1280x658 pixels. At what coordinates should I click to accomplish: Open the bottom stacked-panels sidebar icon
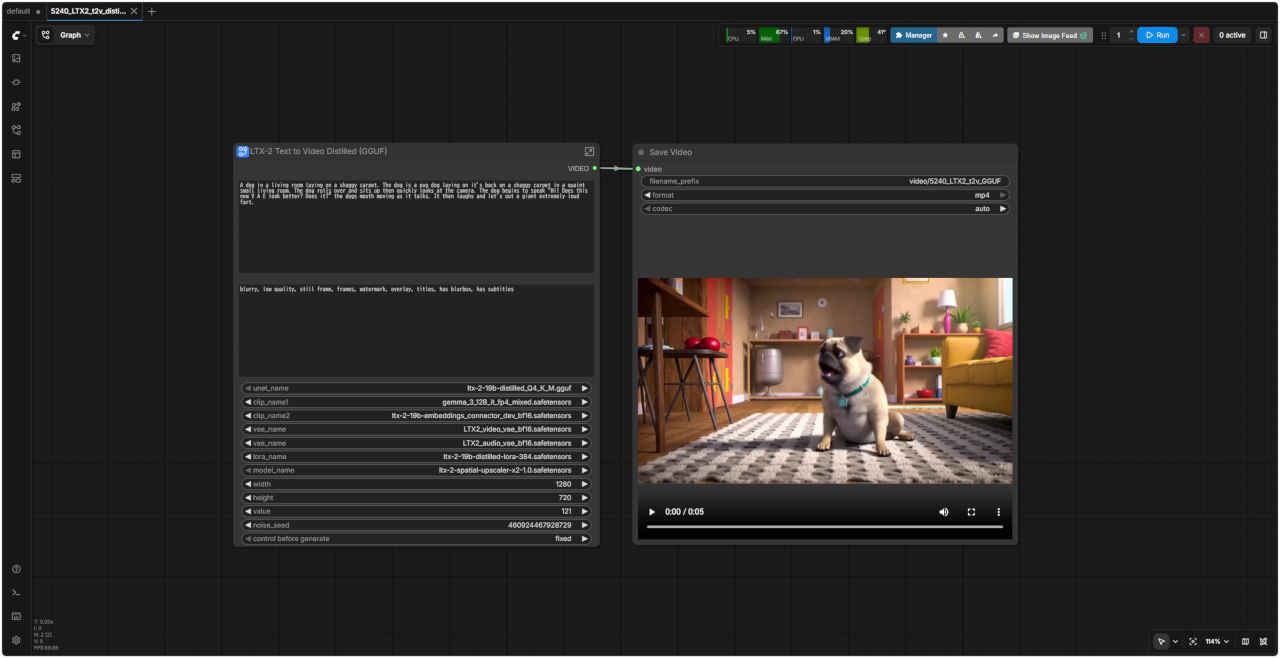tap(16, 178)
